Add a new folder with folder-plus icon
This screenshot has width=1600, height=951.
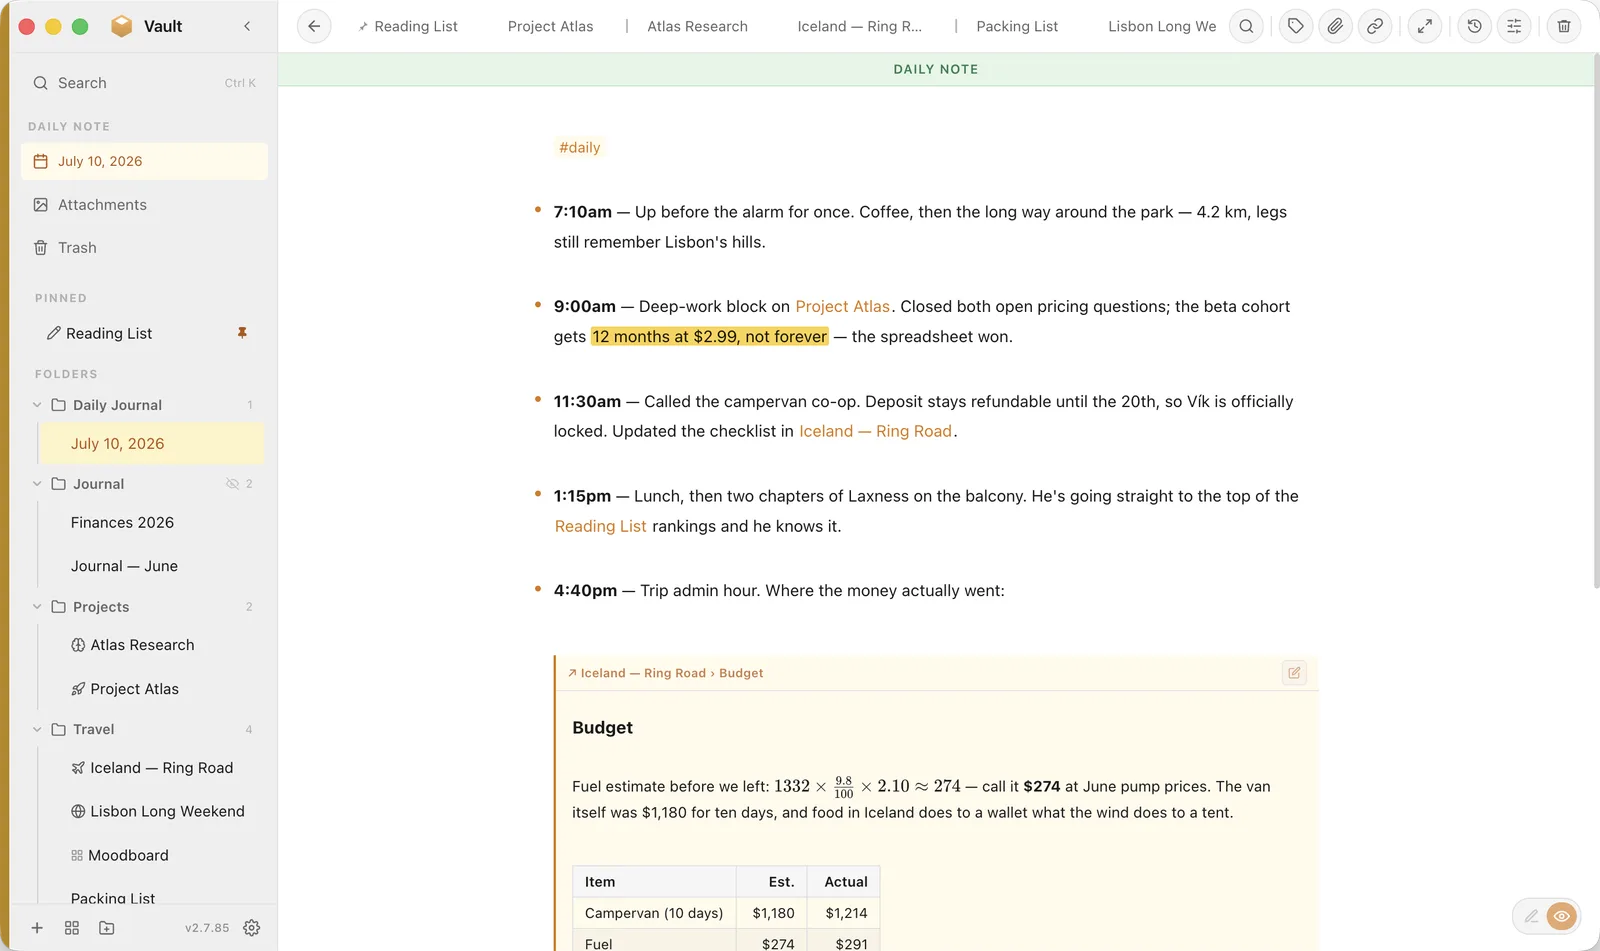tap(107, 928)
